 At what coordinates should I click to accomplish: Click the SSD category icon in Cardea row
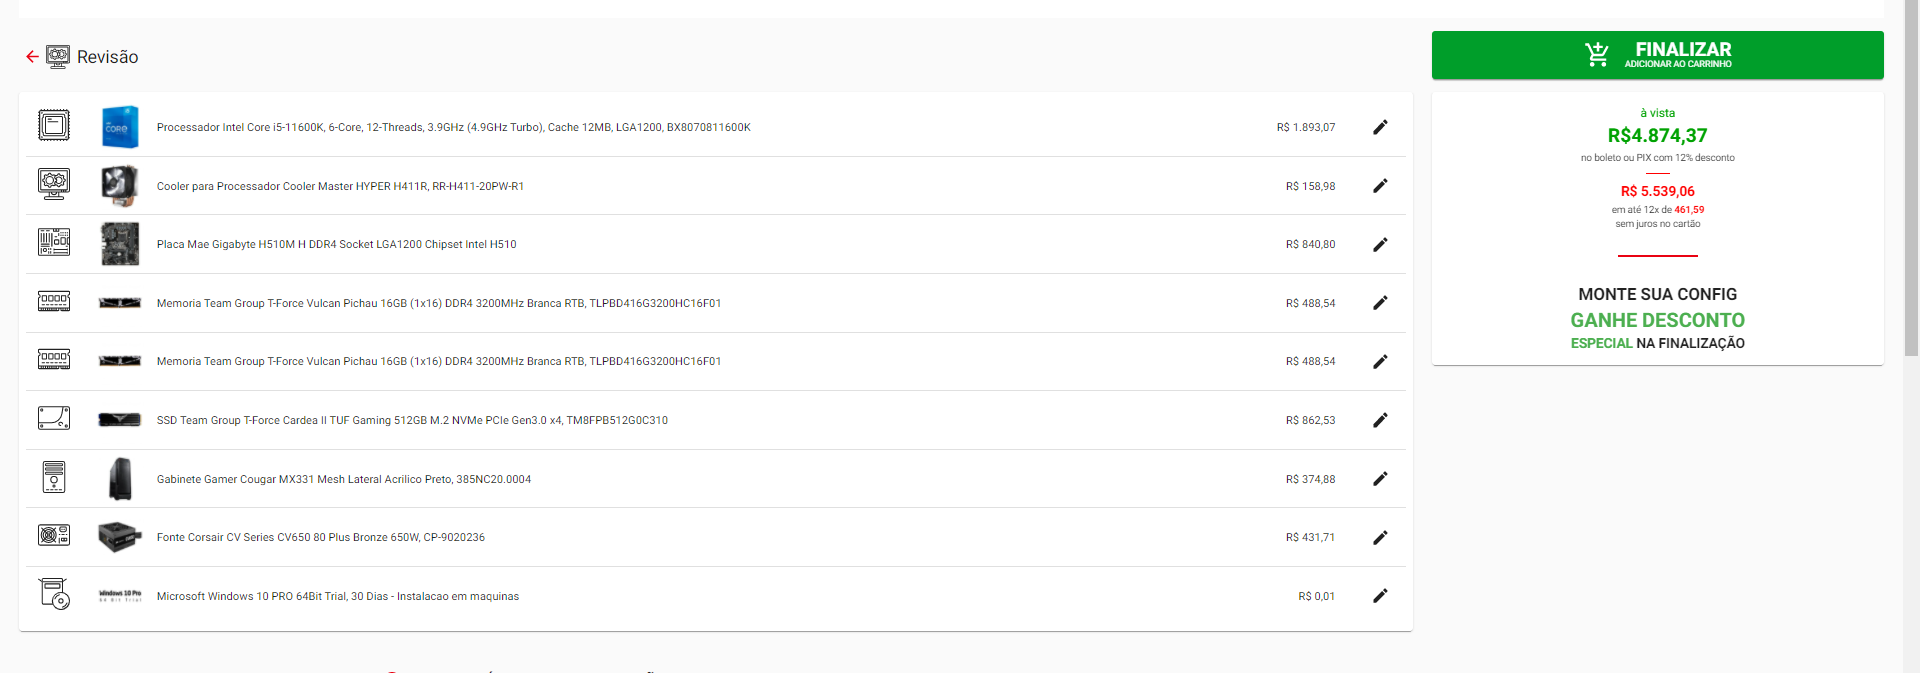pos(54,418)
